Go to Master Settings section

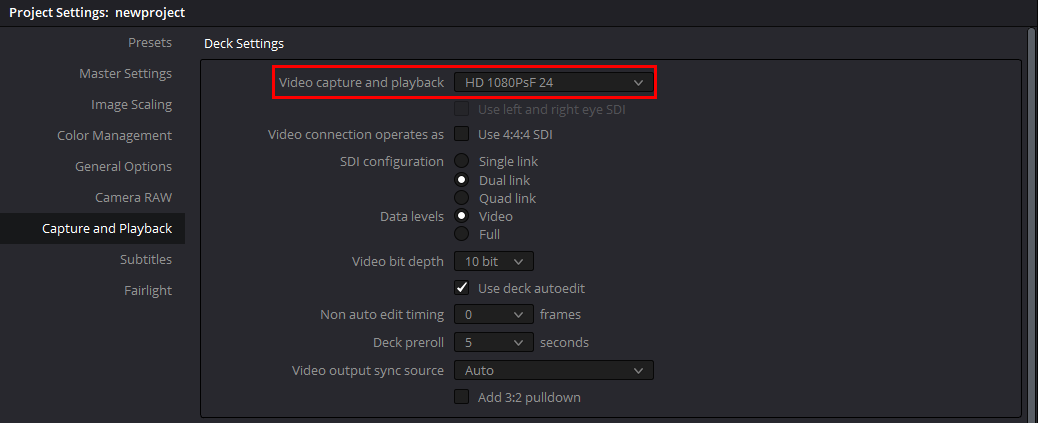pos(125,73)
